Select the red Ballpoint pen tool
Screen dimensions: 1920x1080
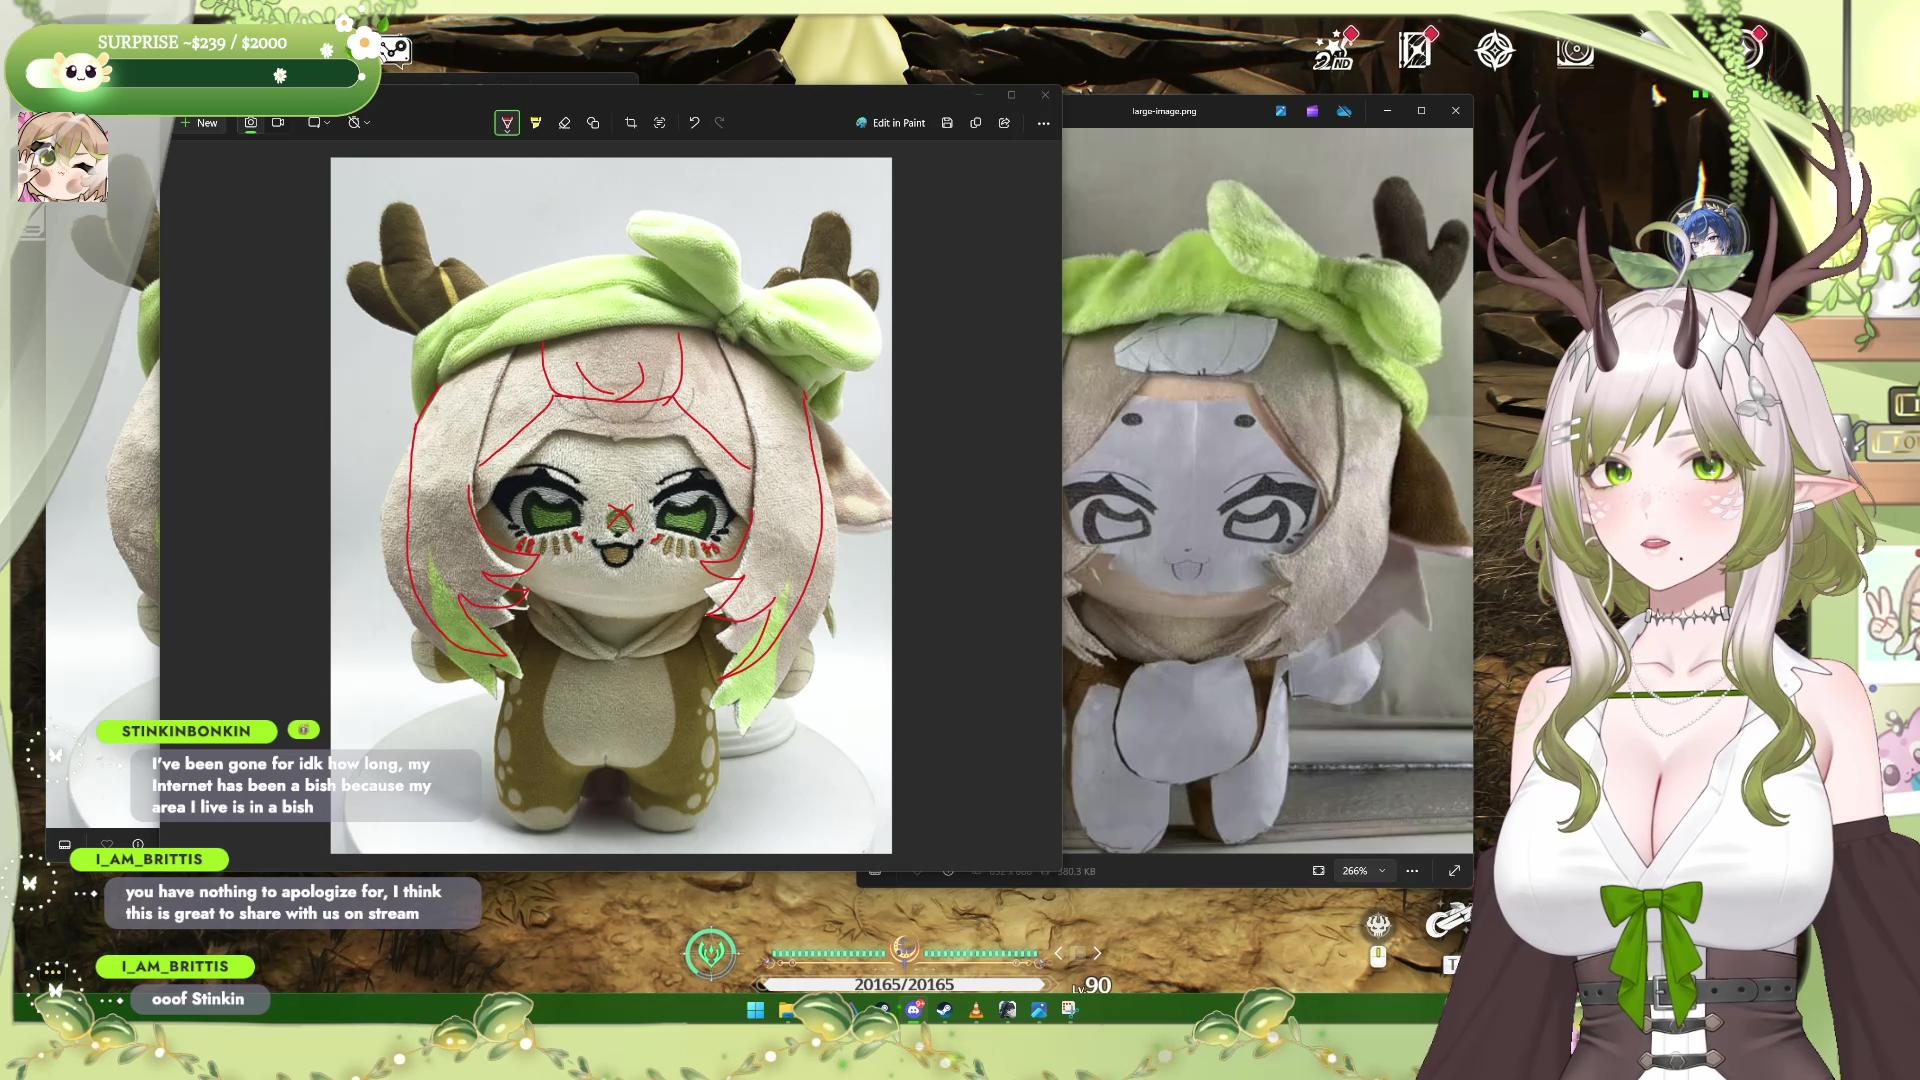point(507,123)
